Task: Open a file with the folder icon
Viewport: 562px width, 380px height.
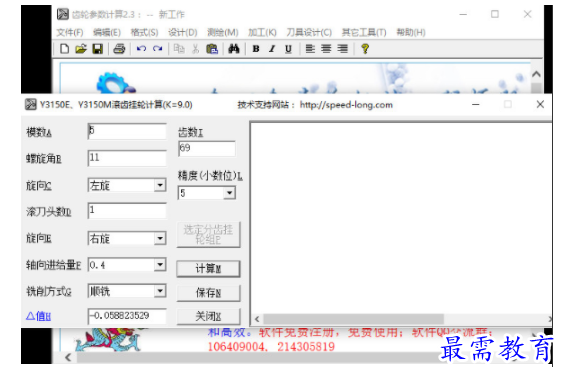Action: click(81, 48)
